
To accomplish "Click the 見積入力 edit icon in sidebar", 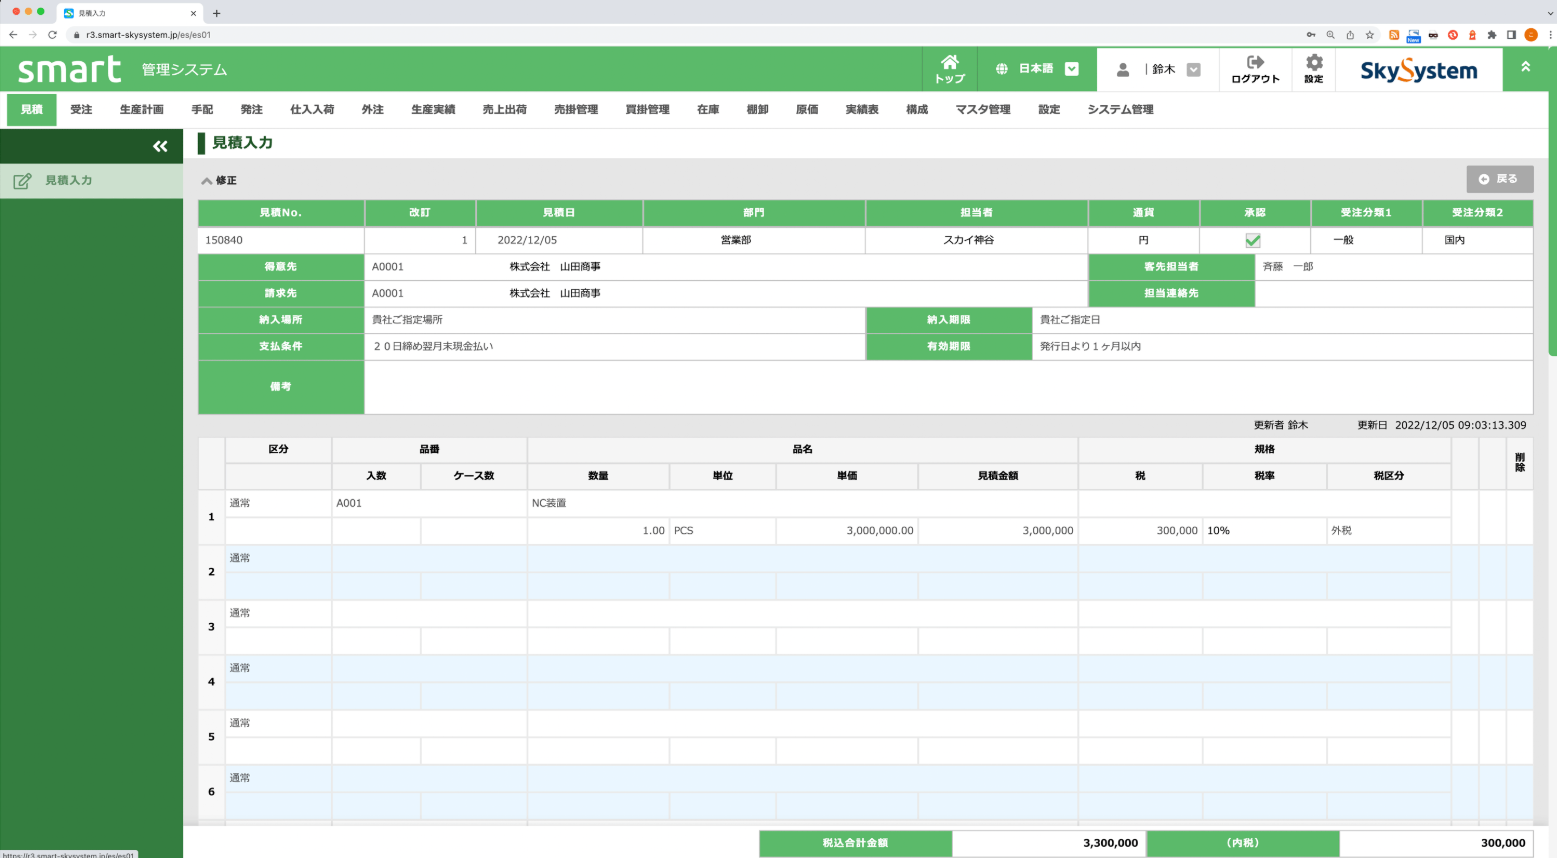I will (x=22, y=181).
